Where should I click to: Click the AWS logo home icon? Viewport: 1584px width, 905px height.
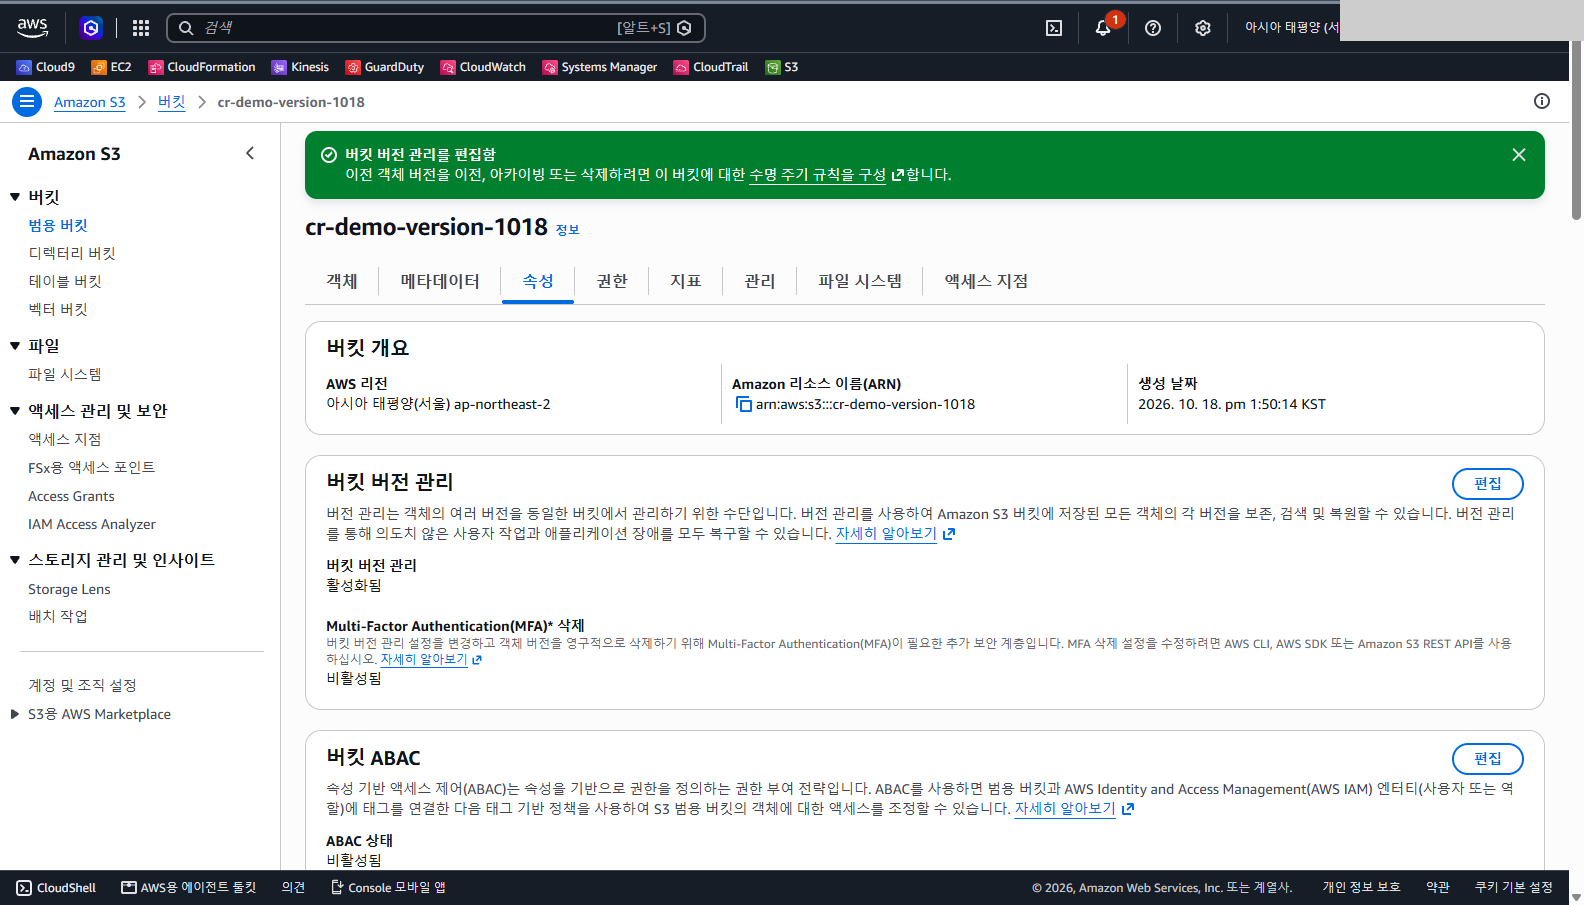32,28
